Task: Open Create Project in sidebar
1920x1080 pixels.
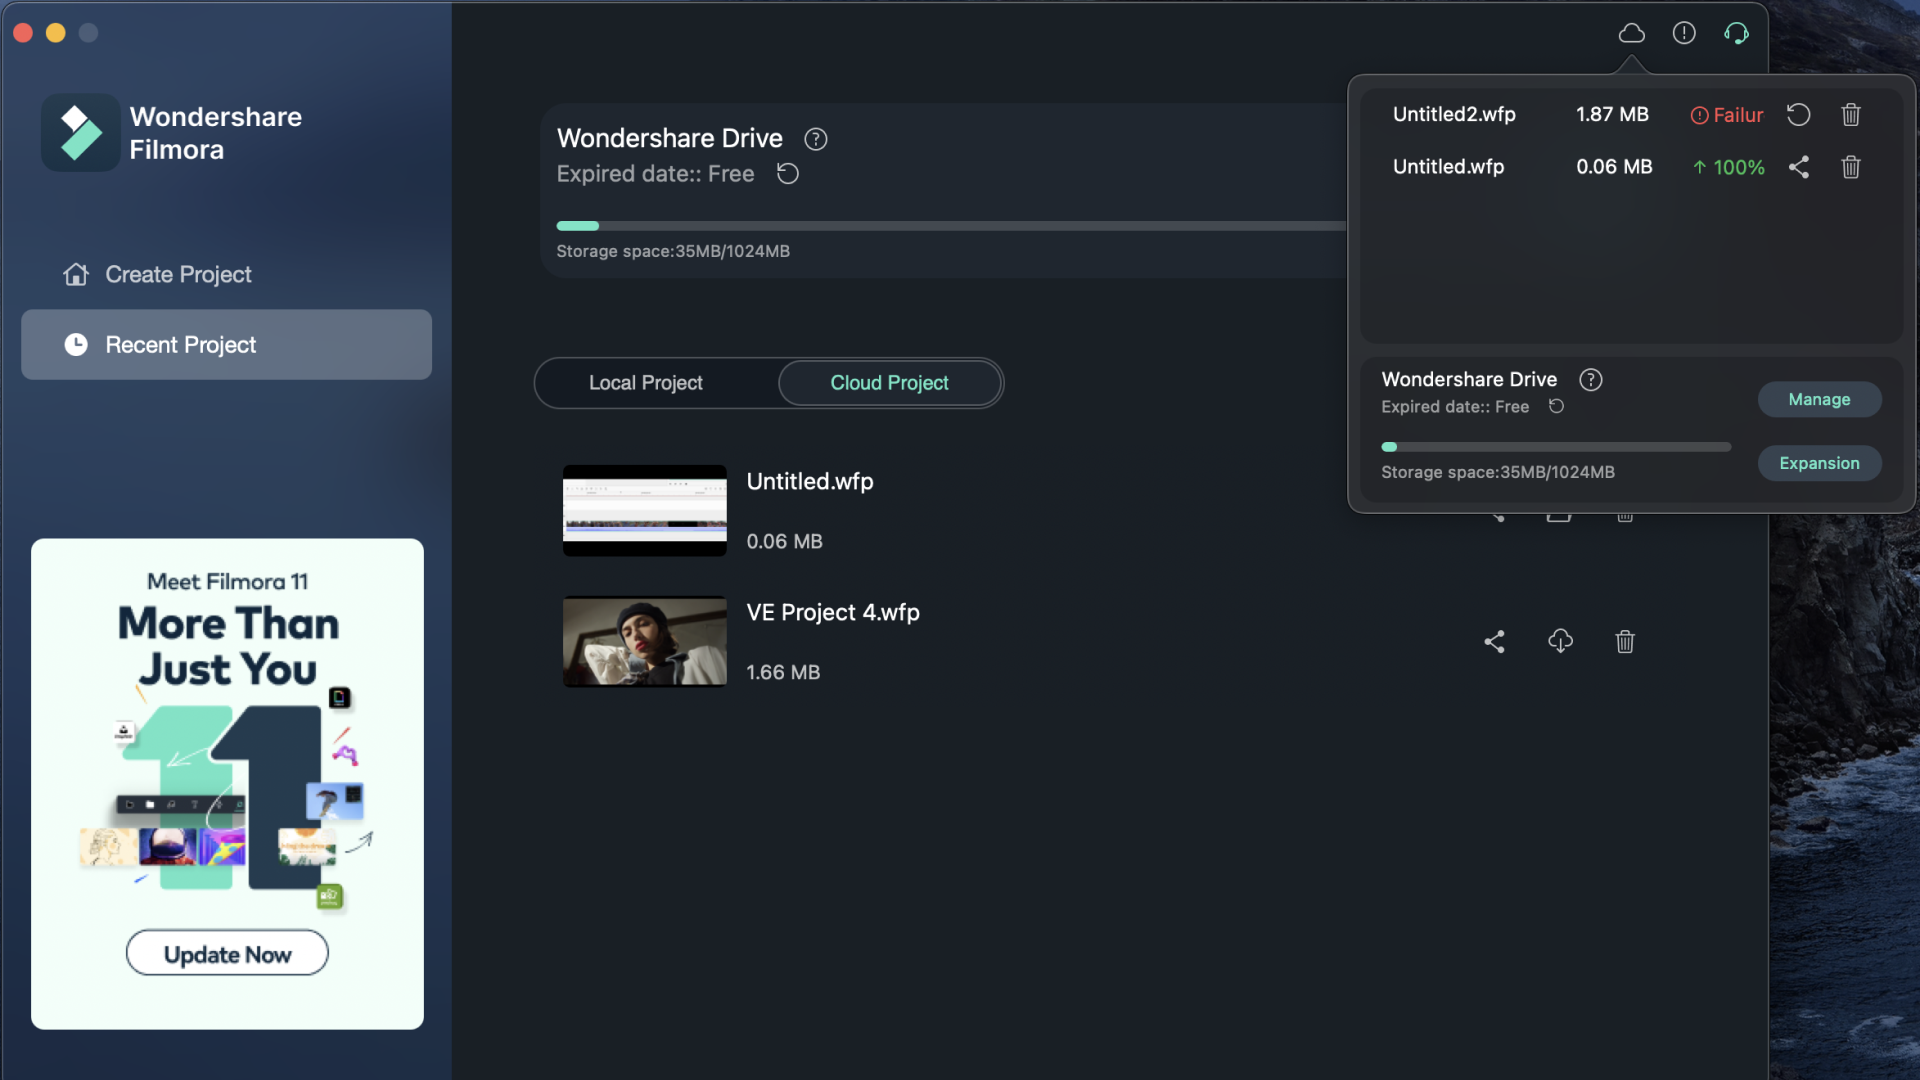Action: pos(227,274)
